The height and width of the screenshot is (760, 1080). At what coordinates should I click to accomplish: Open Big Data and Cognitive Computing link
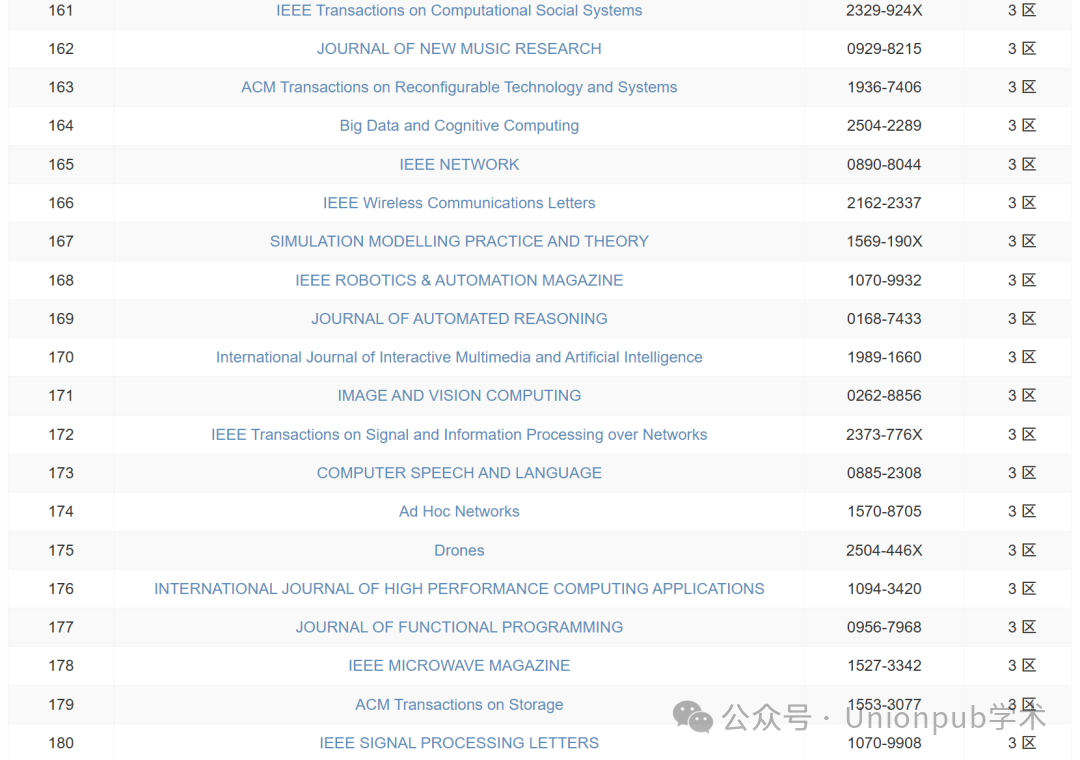(x=459, y=125)
